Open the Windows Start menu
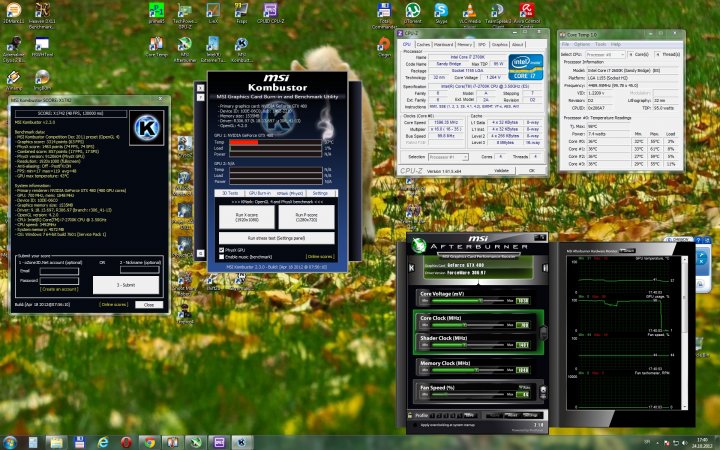Screen dimensions: 720x450 (x=9, y=443)
